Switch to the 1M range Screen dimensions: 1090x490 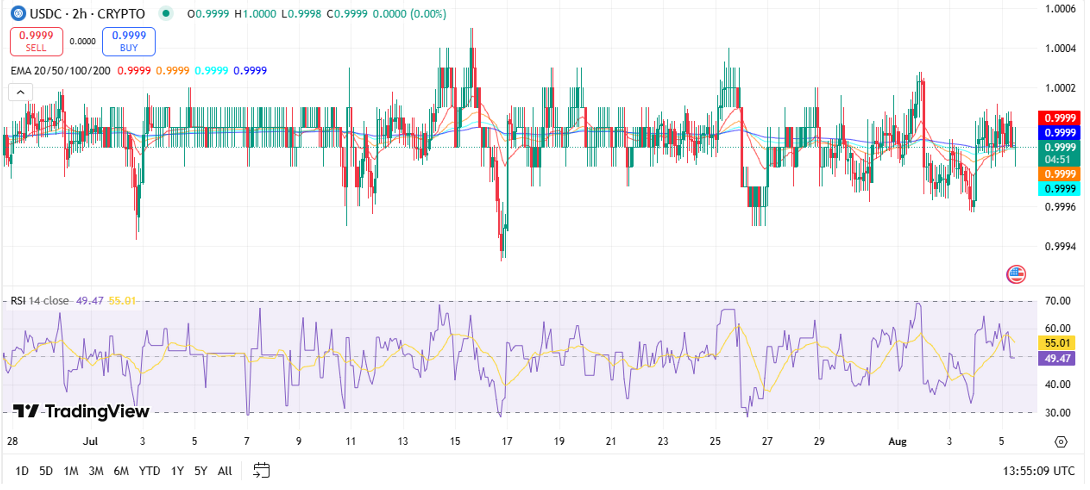point(71,470)
